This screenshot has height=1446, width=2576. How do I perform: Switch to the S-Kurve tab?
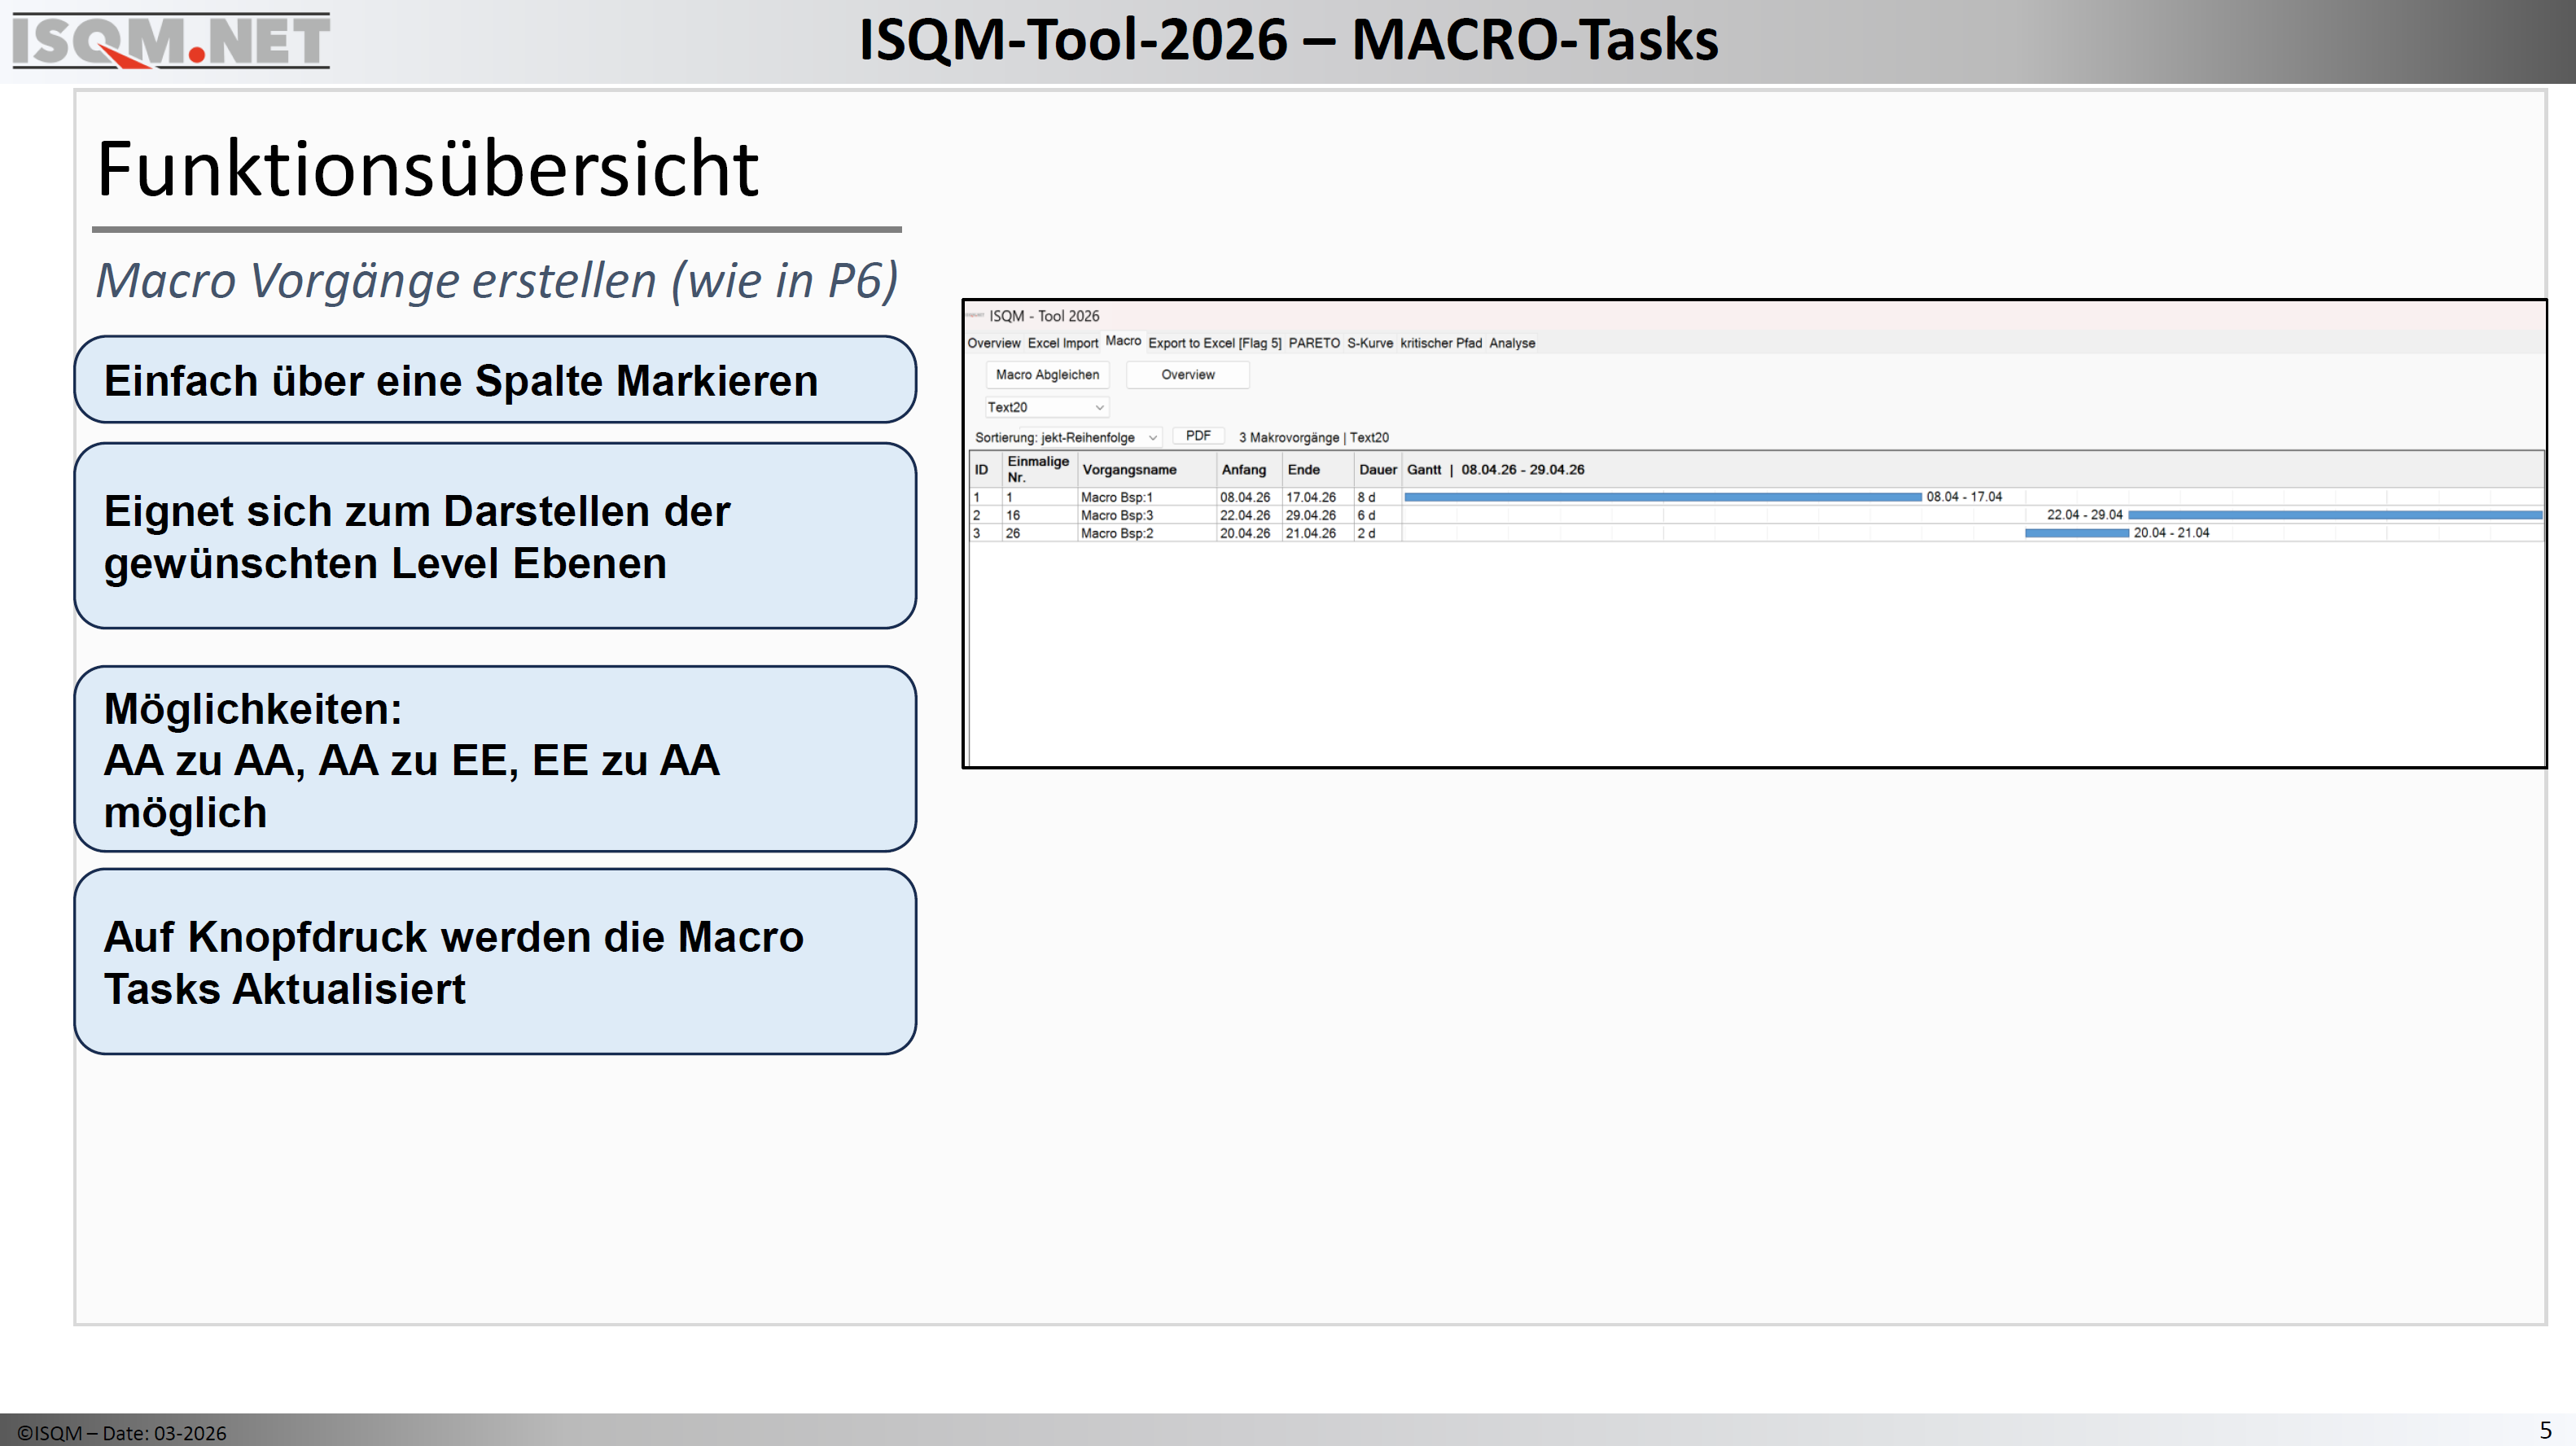(x=1369, y=343)
